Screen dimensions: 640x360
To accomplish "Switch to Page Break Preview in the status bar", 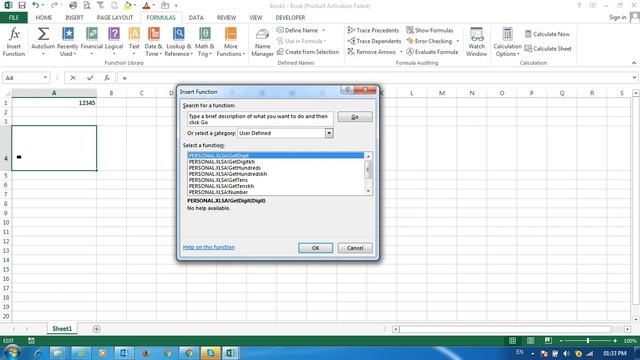I will [x=548, y=340].
